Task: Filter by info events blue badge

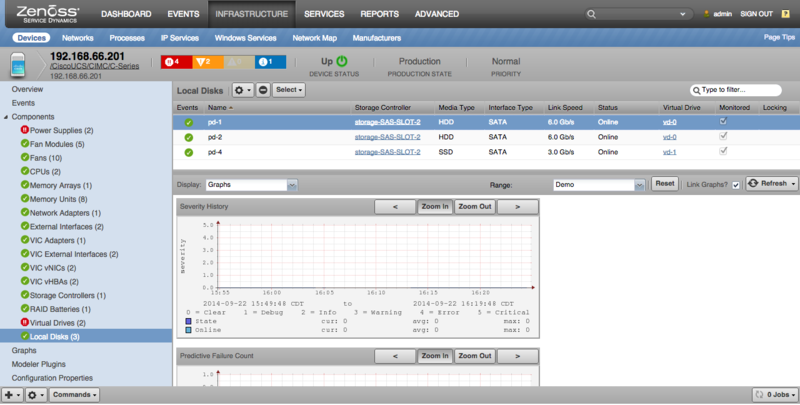Action: click(270, 62)
